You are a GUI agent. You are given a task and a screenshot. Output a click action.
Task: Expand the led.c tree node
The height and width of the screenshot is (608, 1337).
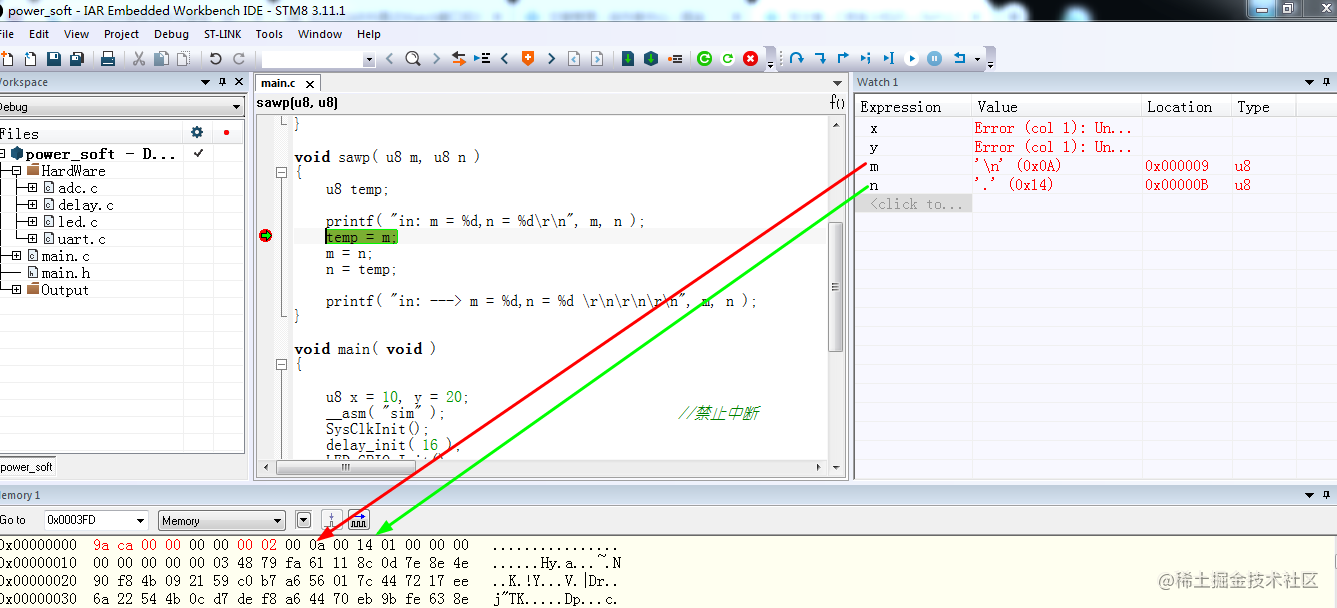click(x=32, y=221)
